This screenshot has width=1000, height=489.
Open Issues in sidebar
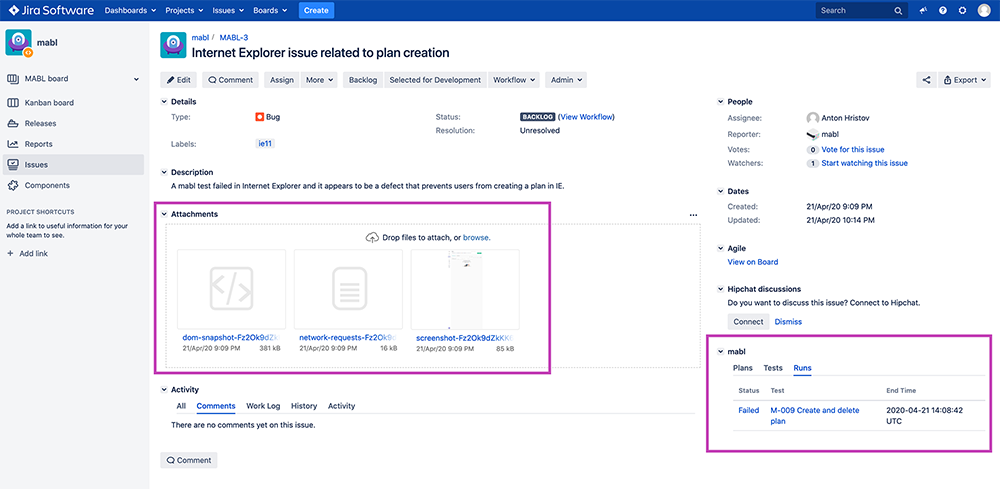click(x=73, y=164)
